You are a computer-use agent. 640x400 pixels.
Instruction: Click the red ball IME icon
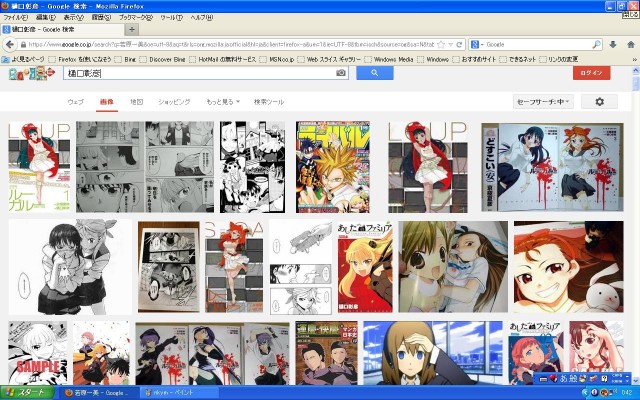click(553, 379)
